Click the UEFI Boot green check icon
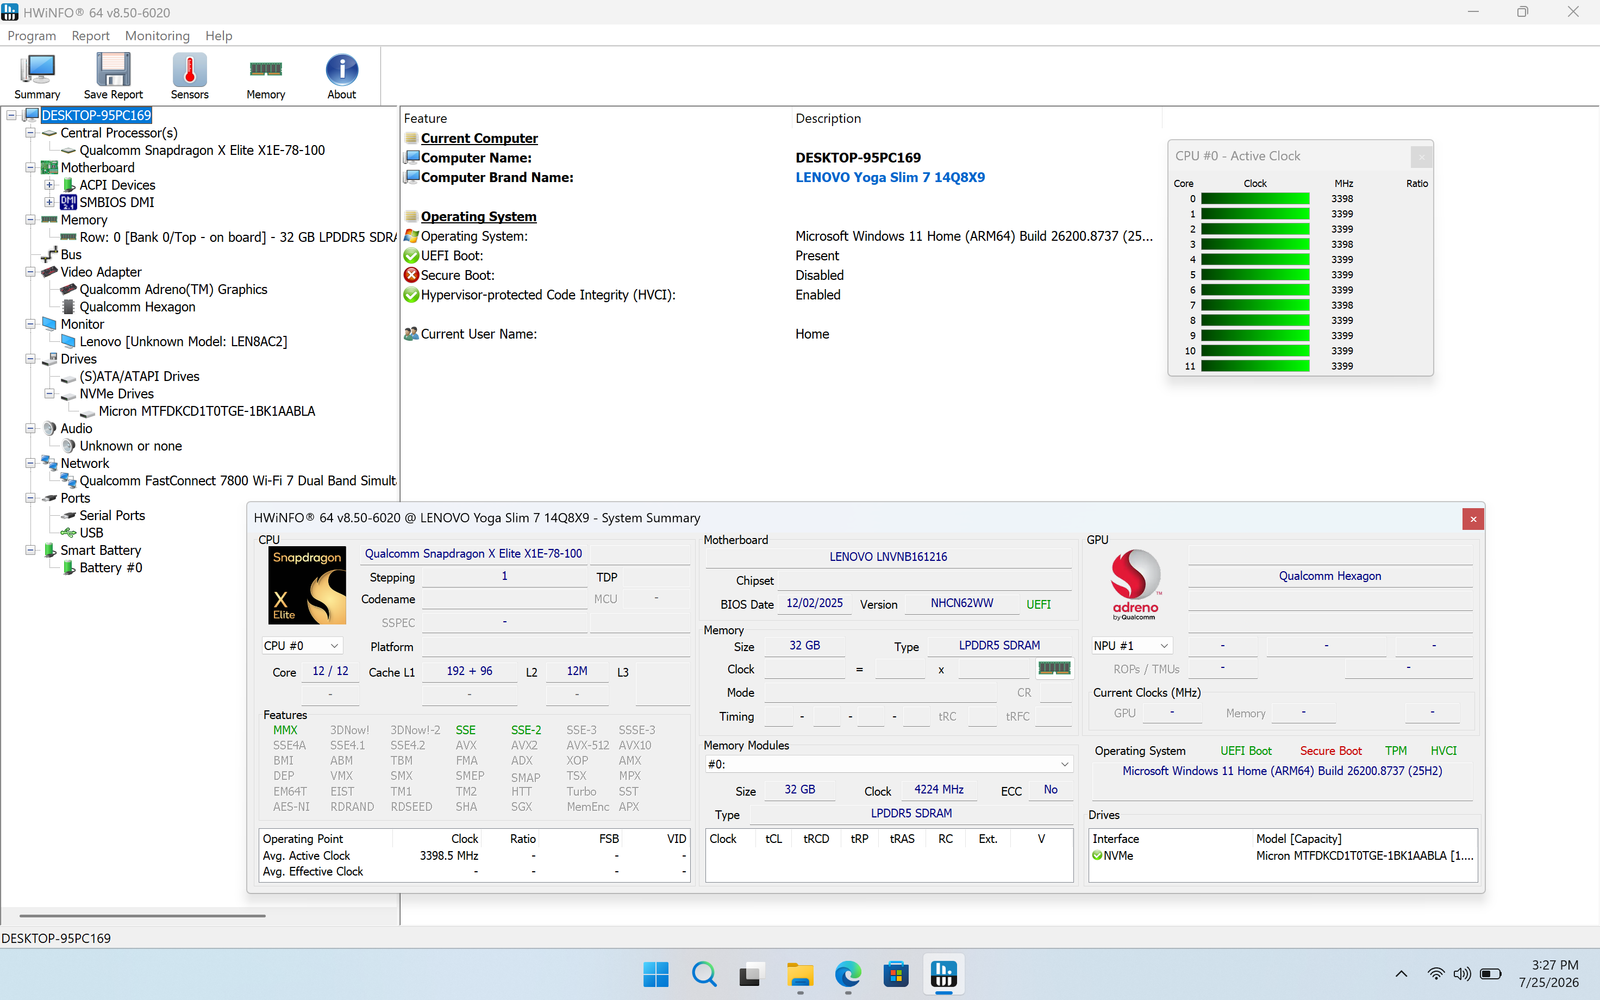This screenshot has width=1600, height=1000. click(x=411, y=256)
